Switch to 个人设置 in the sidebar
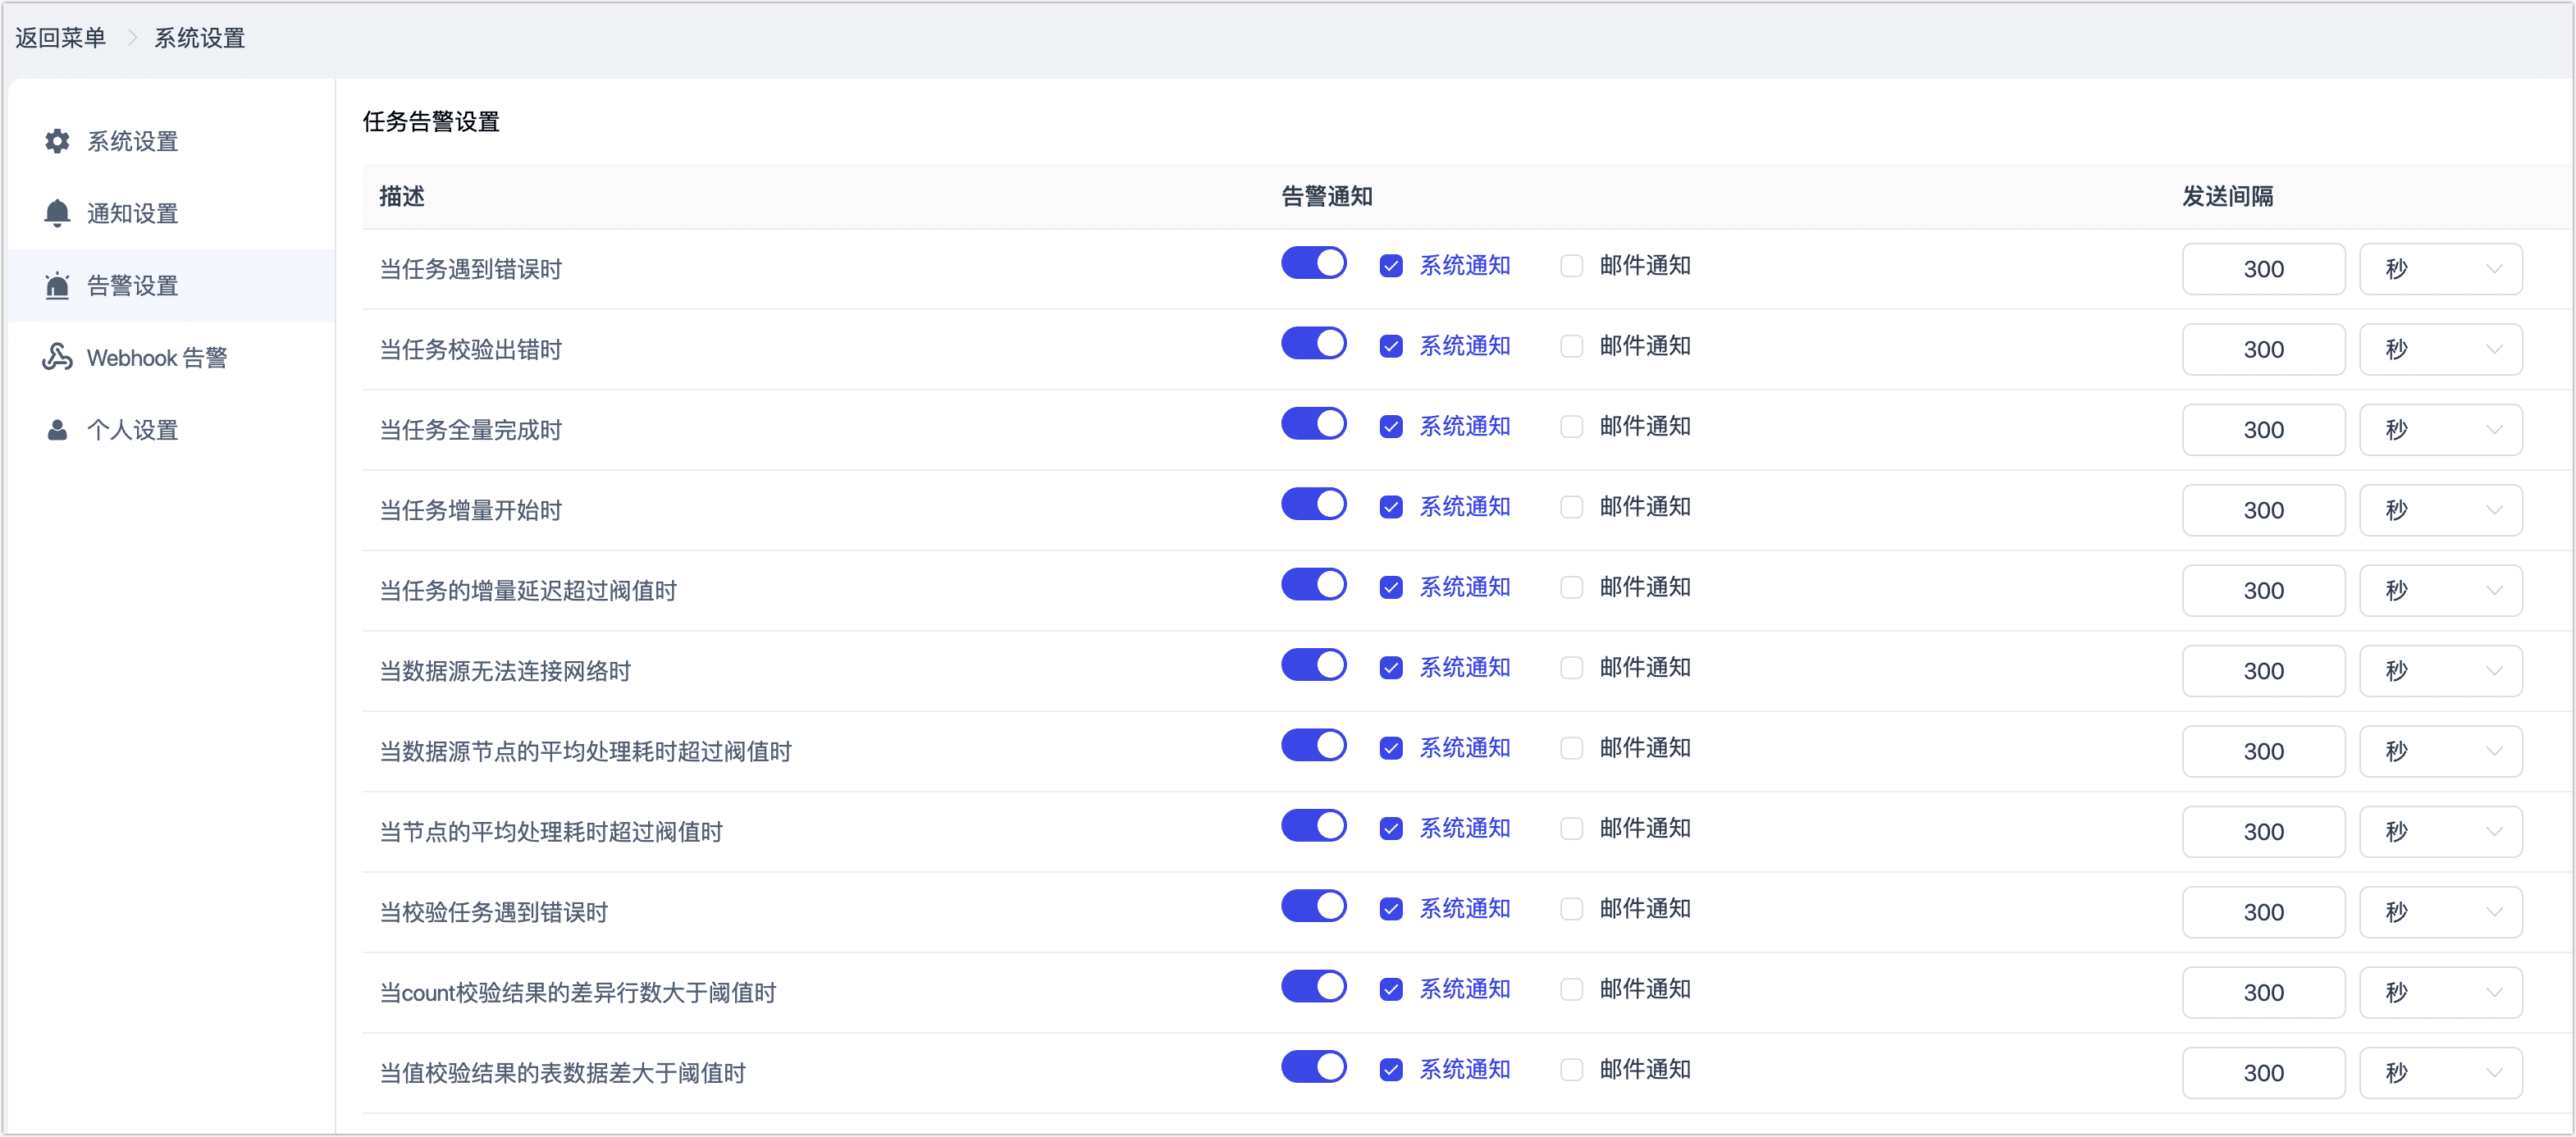The width and height of the screenshot is (2576, 1137). (x=132, y=430)
